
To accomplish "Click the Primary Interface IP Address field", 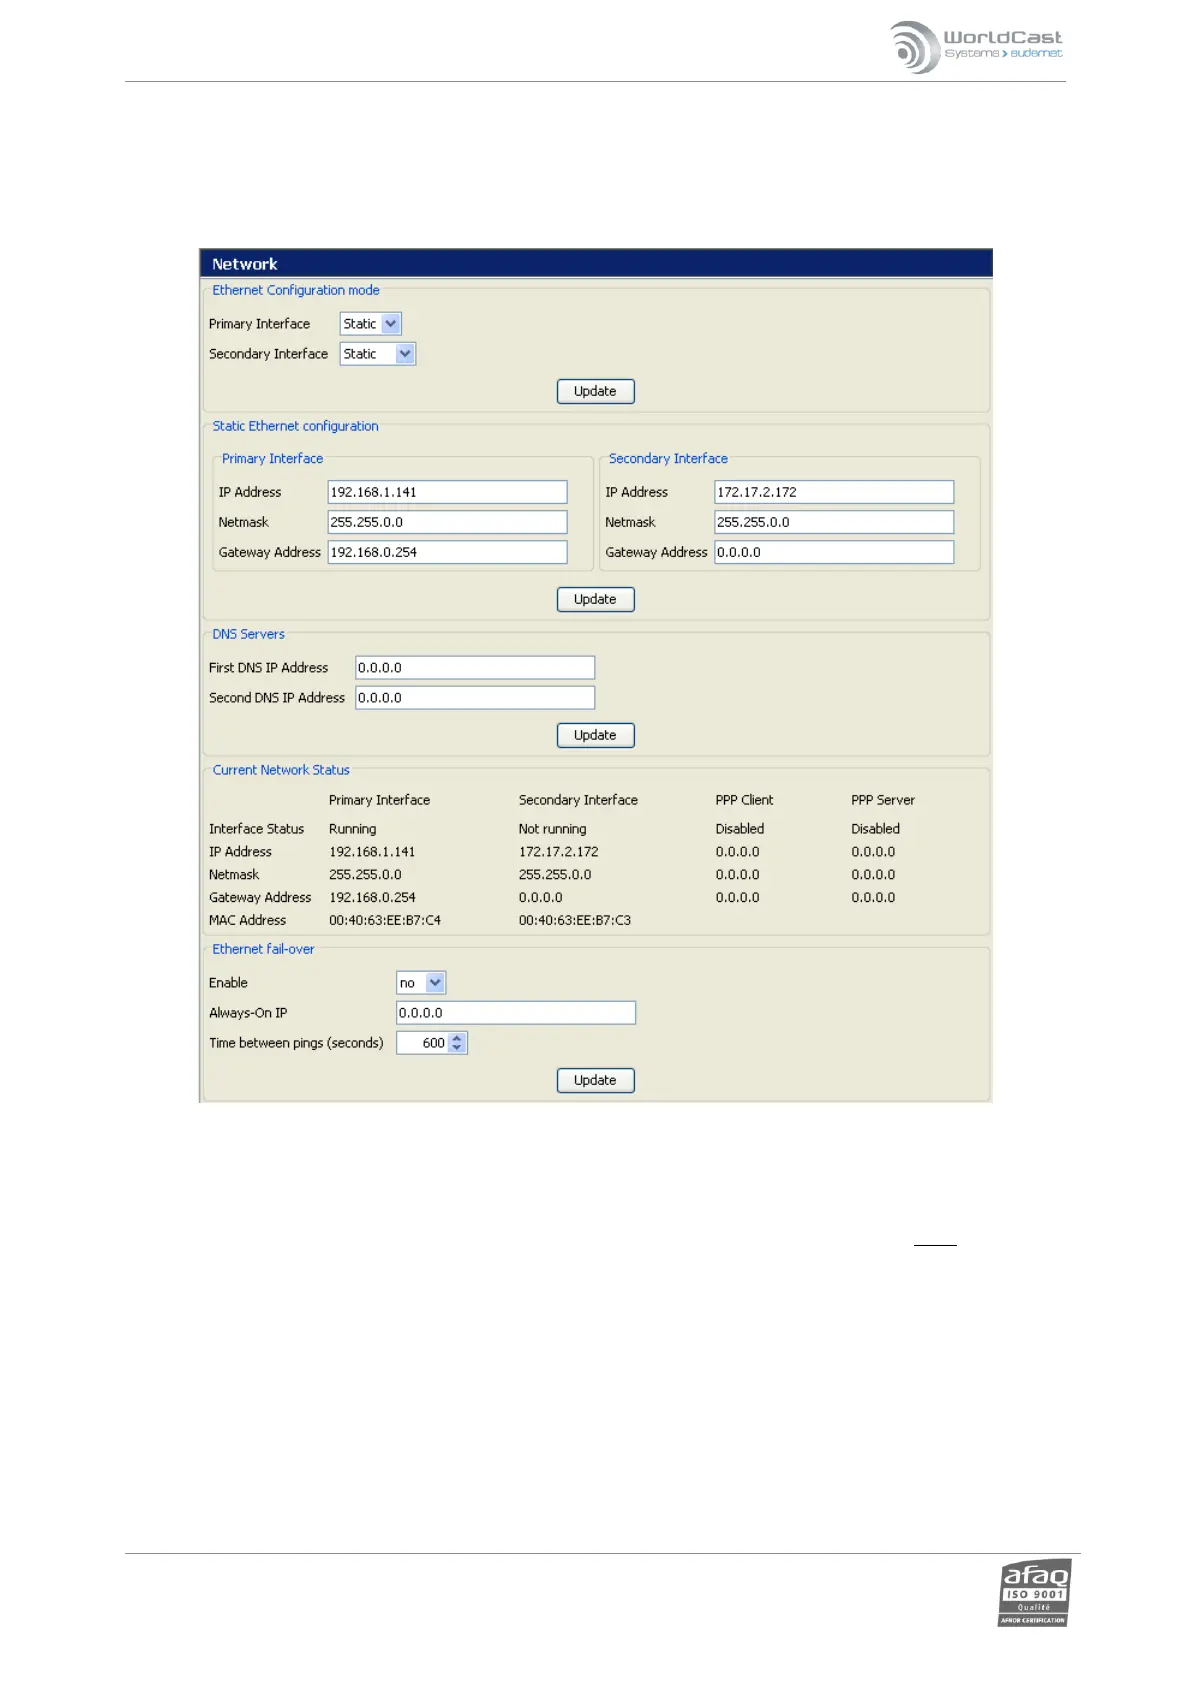I will (447, 492).
